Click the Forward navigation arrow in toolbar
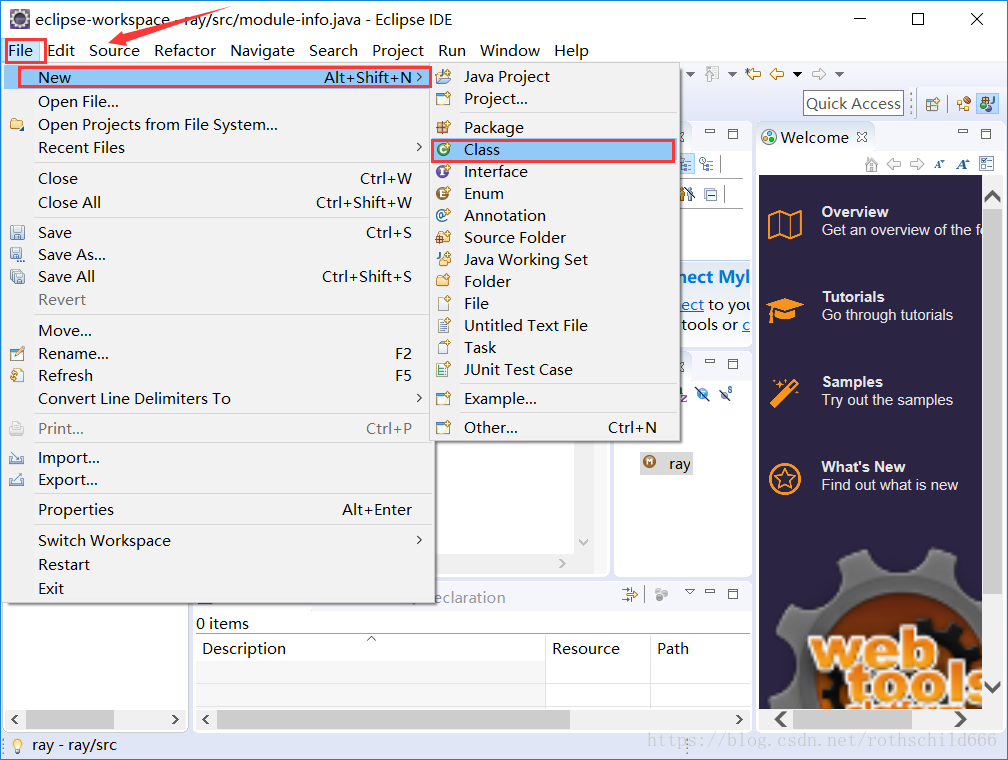1008x760 pixels. (818, 74)
